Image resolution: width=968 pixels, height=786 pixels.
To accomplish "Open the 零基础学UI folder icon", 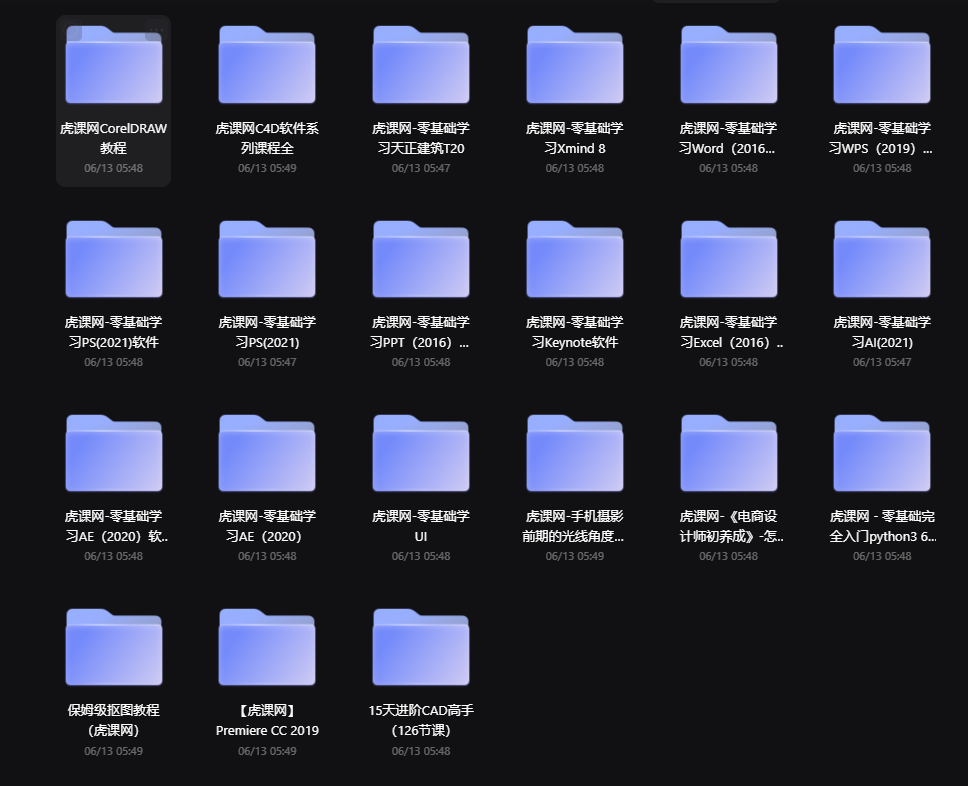I will 421,453.
